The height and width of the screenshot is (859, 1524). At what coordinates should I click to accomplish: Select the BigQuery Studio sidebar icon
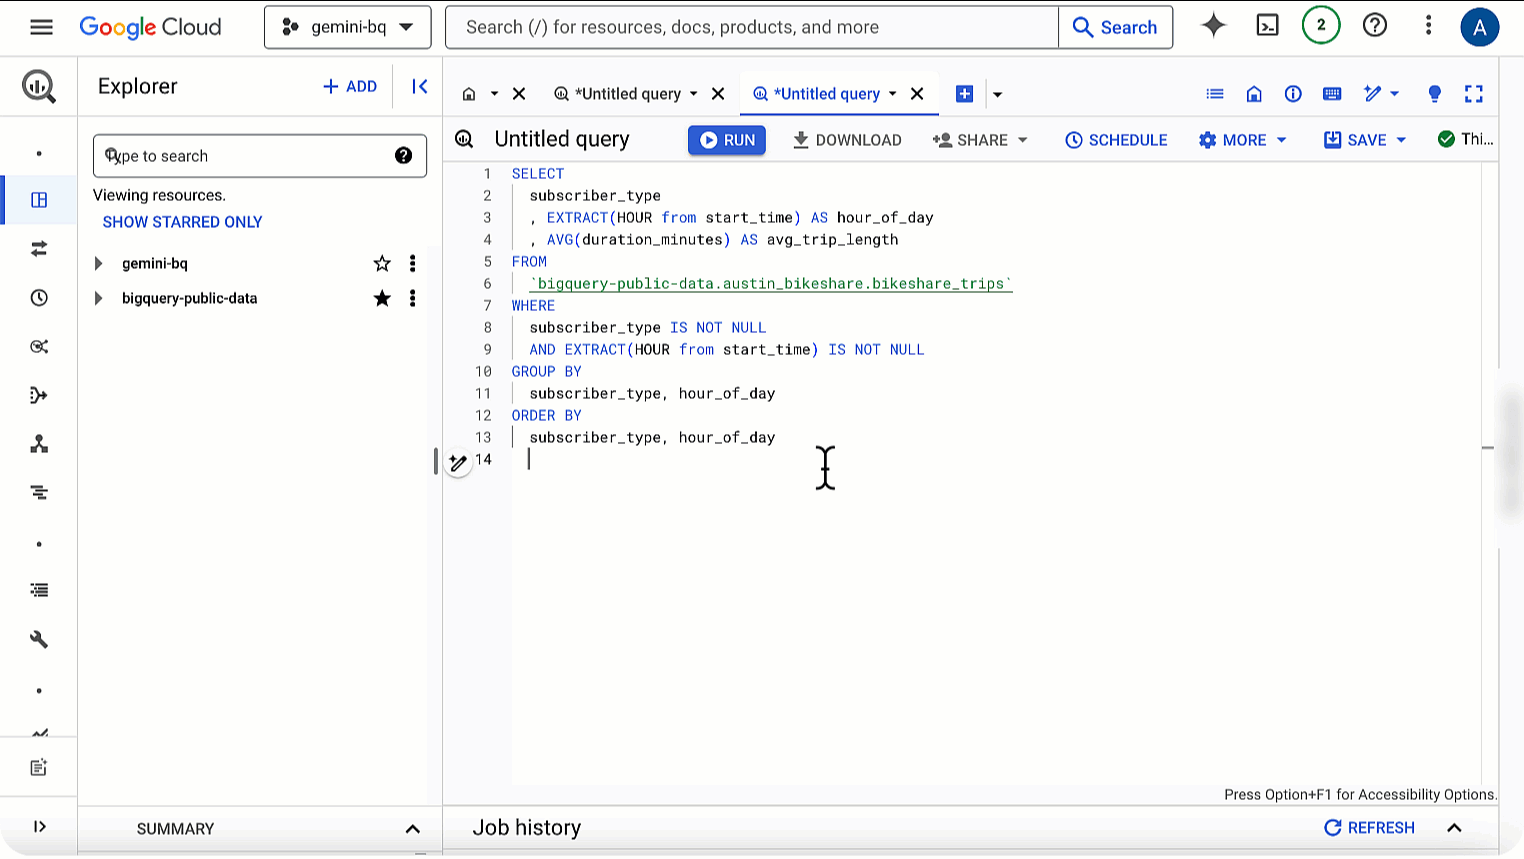pyautogui.click(x=39, y=200)
